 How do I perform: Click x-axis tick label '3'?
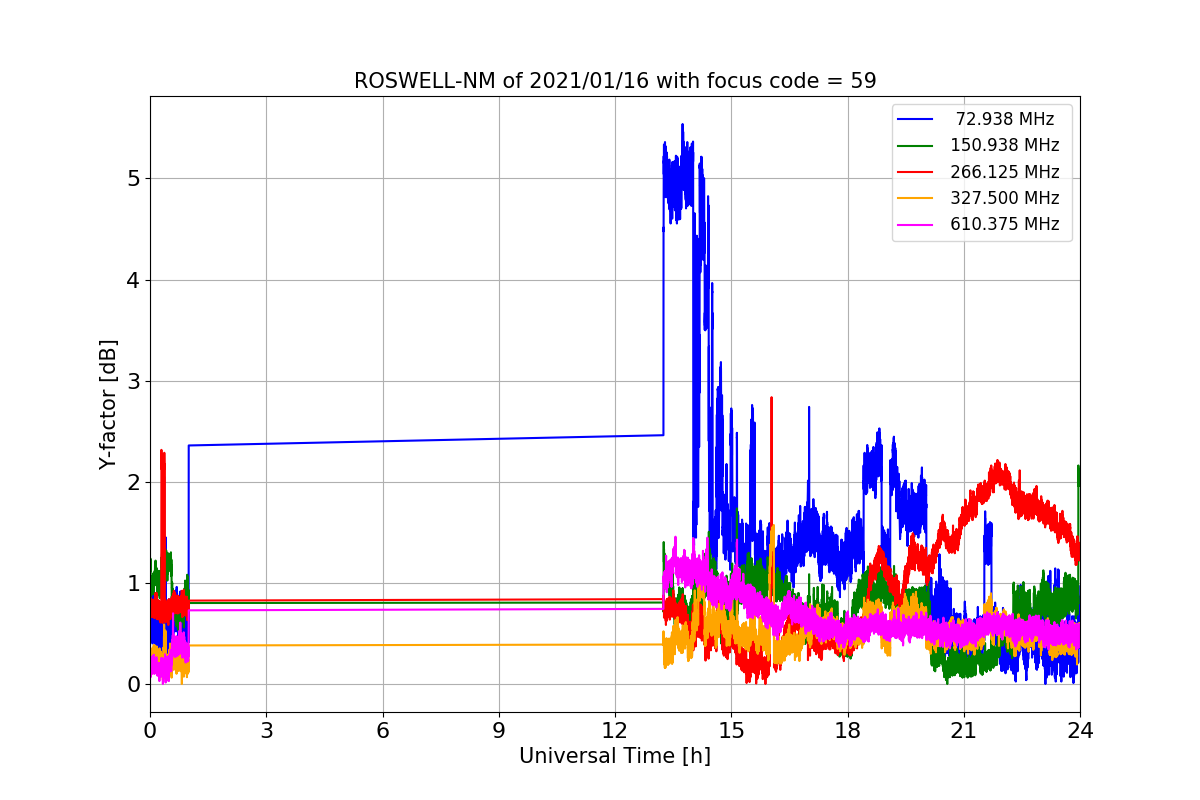pyautogui.click(x=266, y=730)
